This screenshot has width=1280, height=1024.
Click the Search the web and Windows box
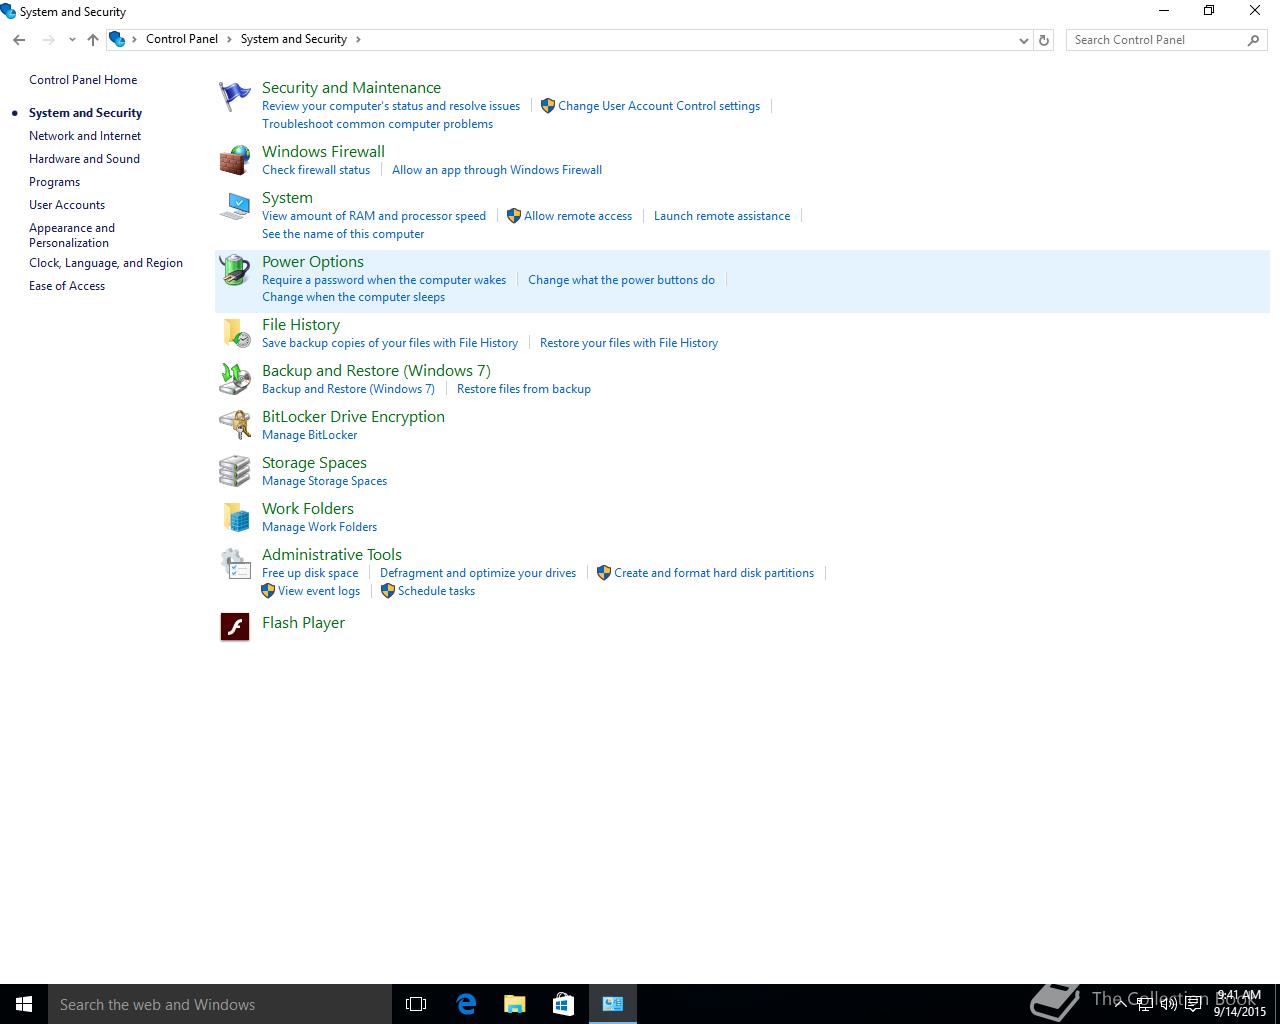tap(220, 1004)
